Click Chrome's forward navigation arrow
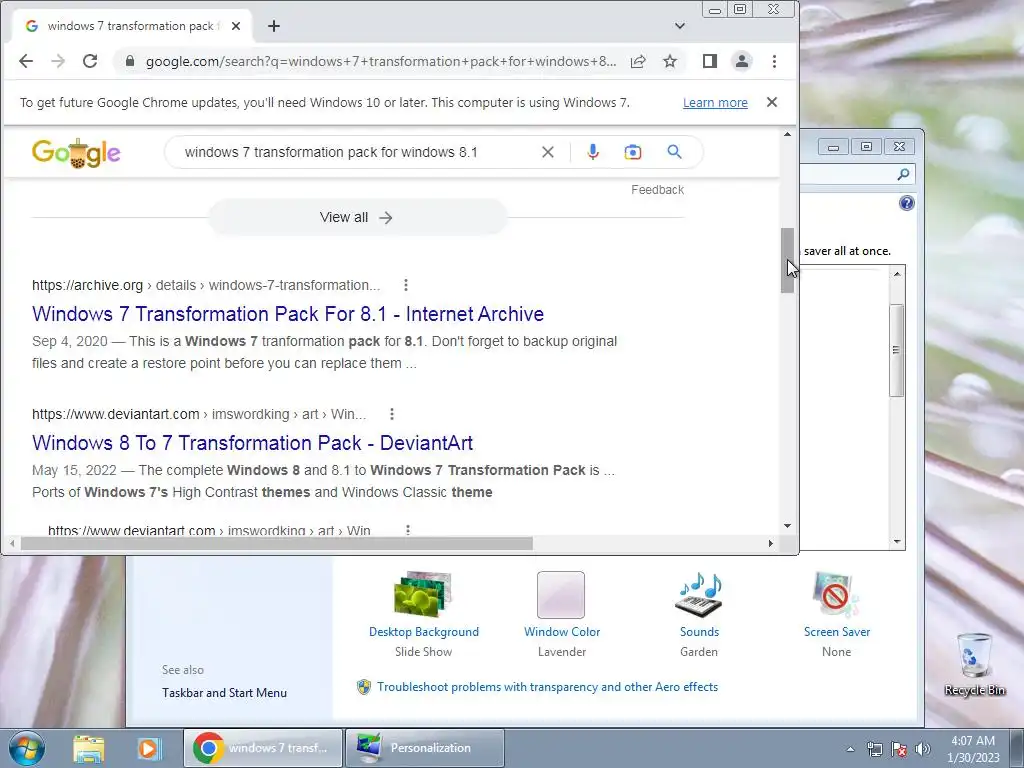This screenshot has height=768, width=1024. (x=58, y=61)
